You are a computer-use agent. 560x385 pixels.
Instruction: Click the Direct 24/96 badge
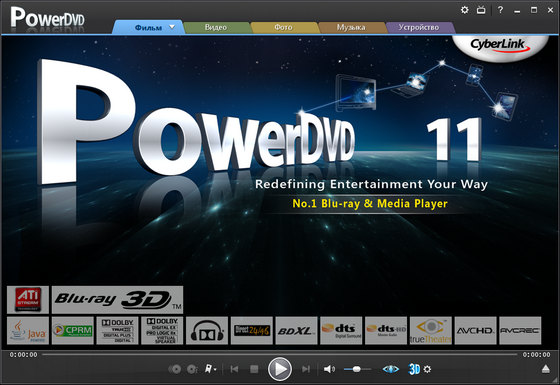point(252,330)
